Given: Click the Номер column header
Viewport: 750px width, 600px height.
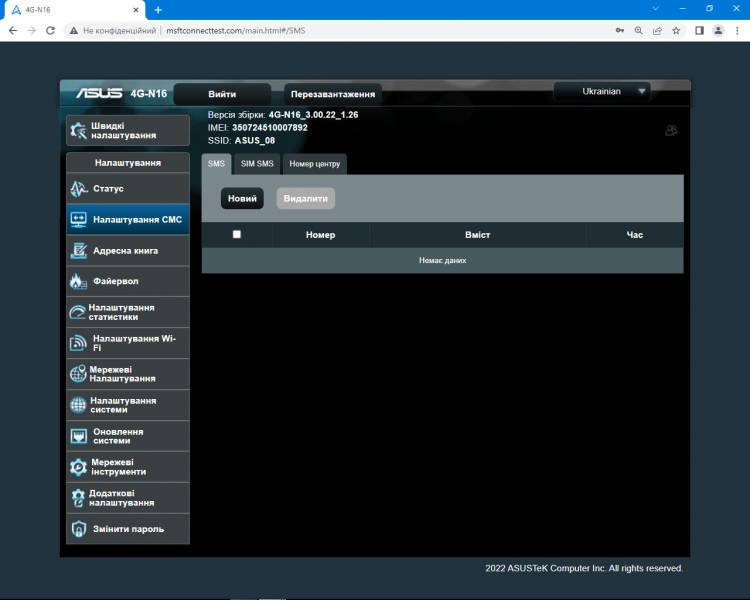Looking at the screenshot, I should coord(320,235).
